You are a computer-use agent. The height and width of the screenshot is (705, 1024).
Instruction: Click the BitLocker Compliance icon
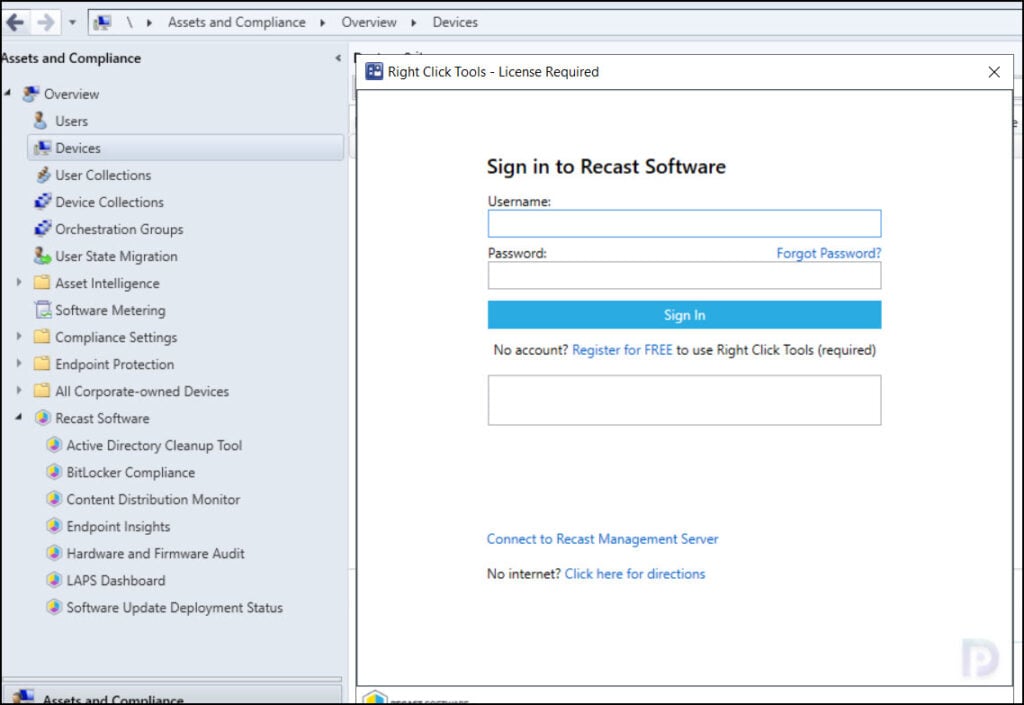54,472
